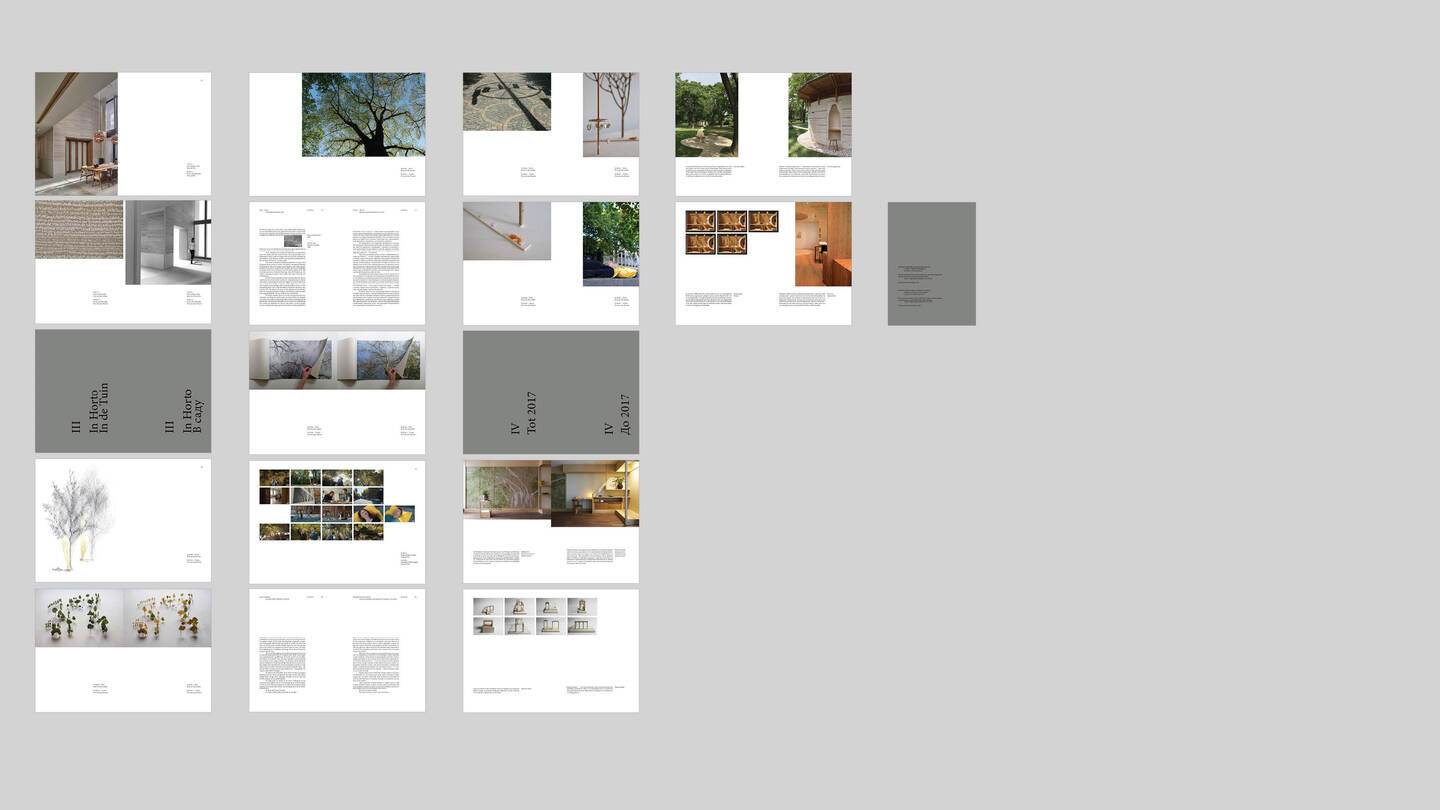The height and width of the screenshot is (810, 1440).
Task: Open the wide wooden room interior photo
Action: click(551, 493)
